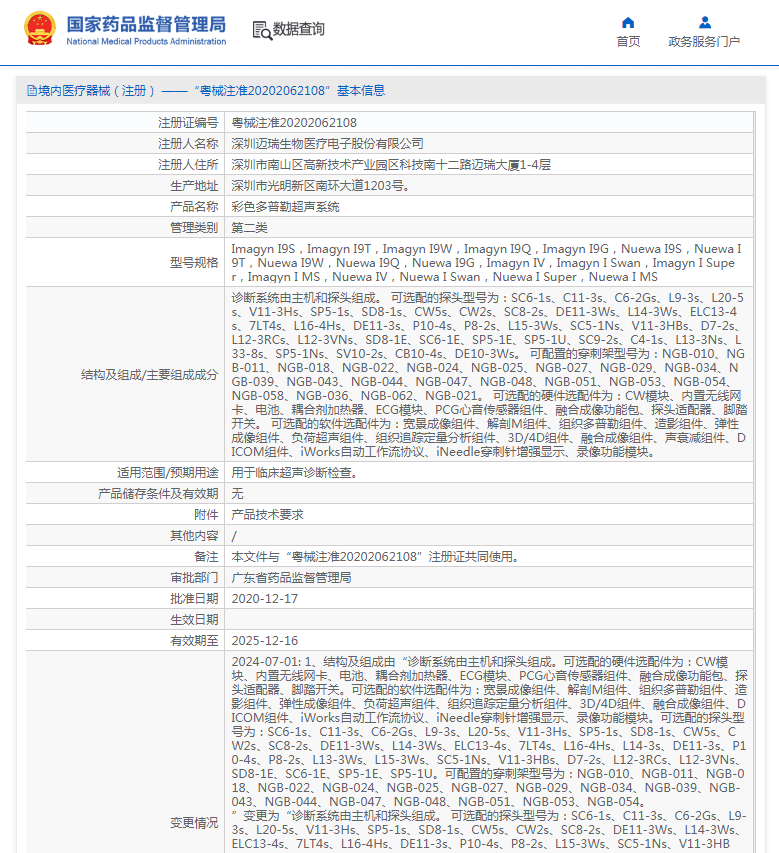Click the document icon before 境内医疗器械
Screen dimensions: 779x853
point(31,91)
